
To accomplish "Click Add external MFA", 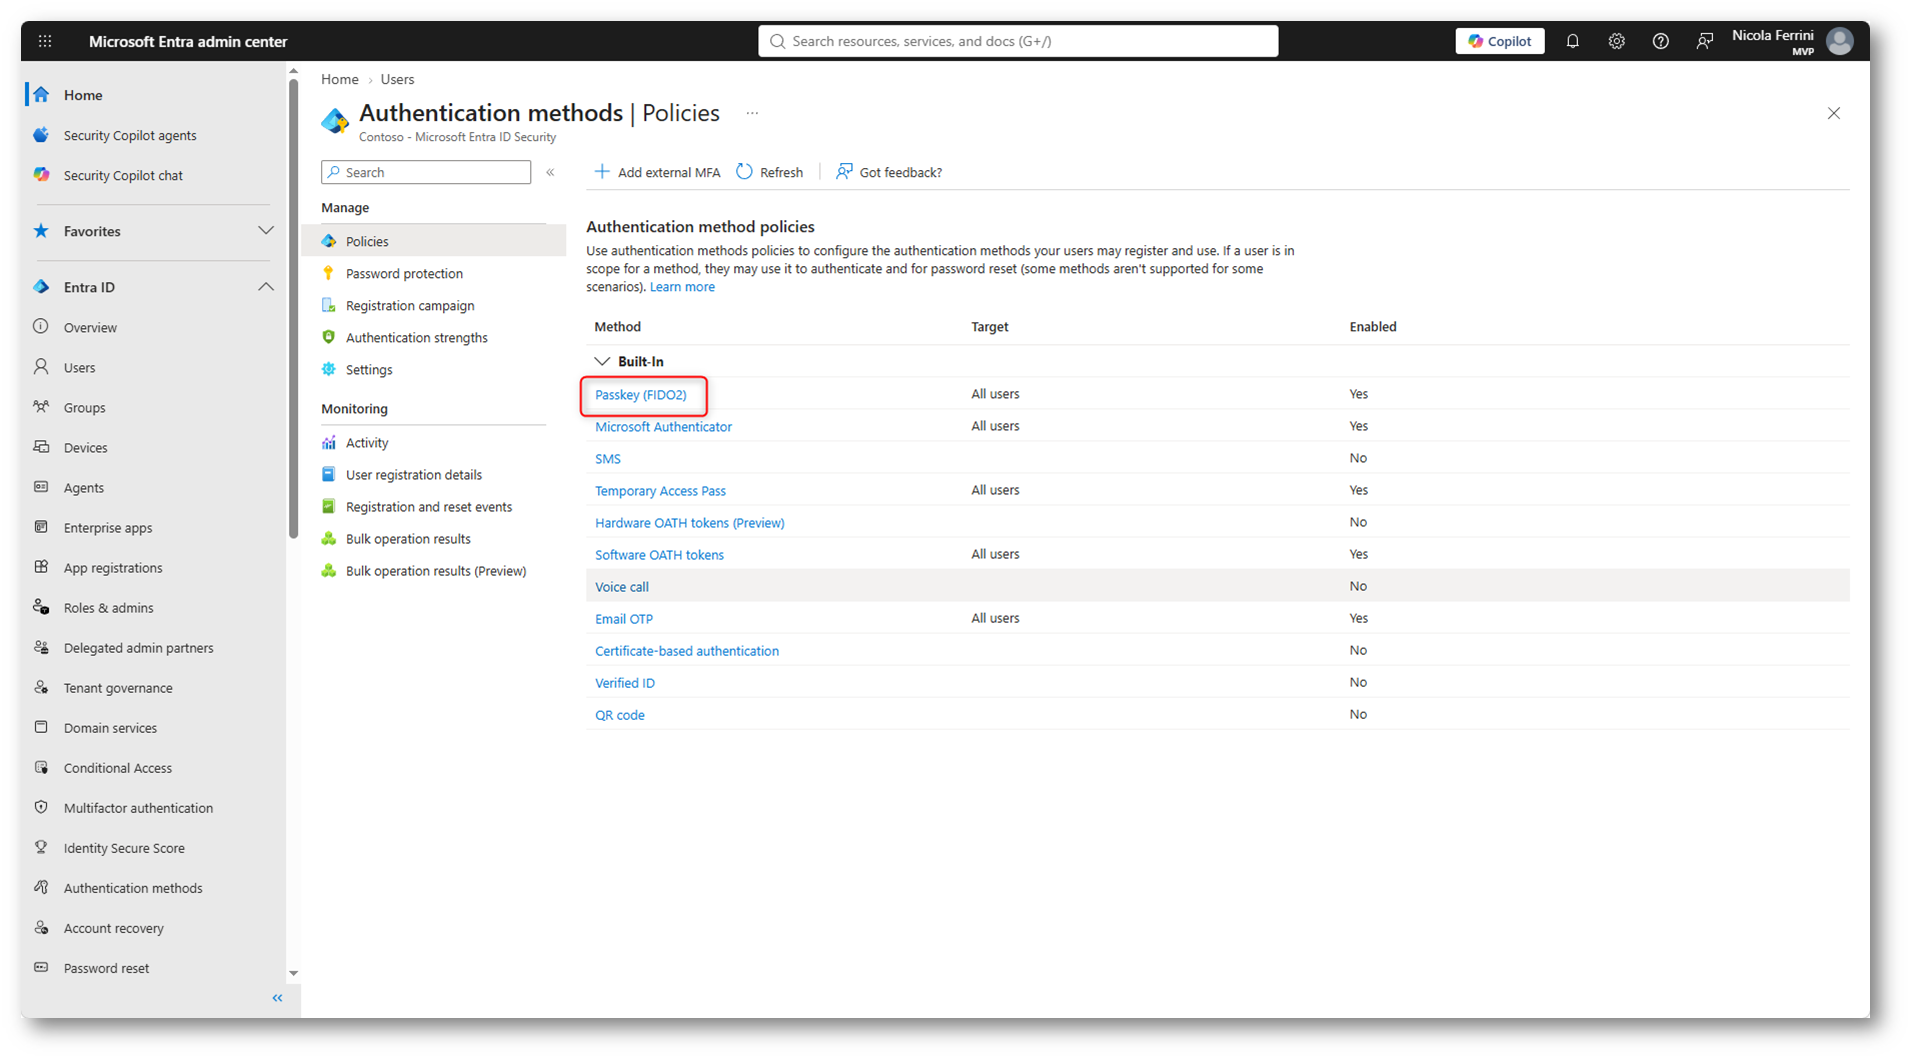I will 657,172.
